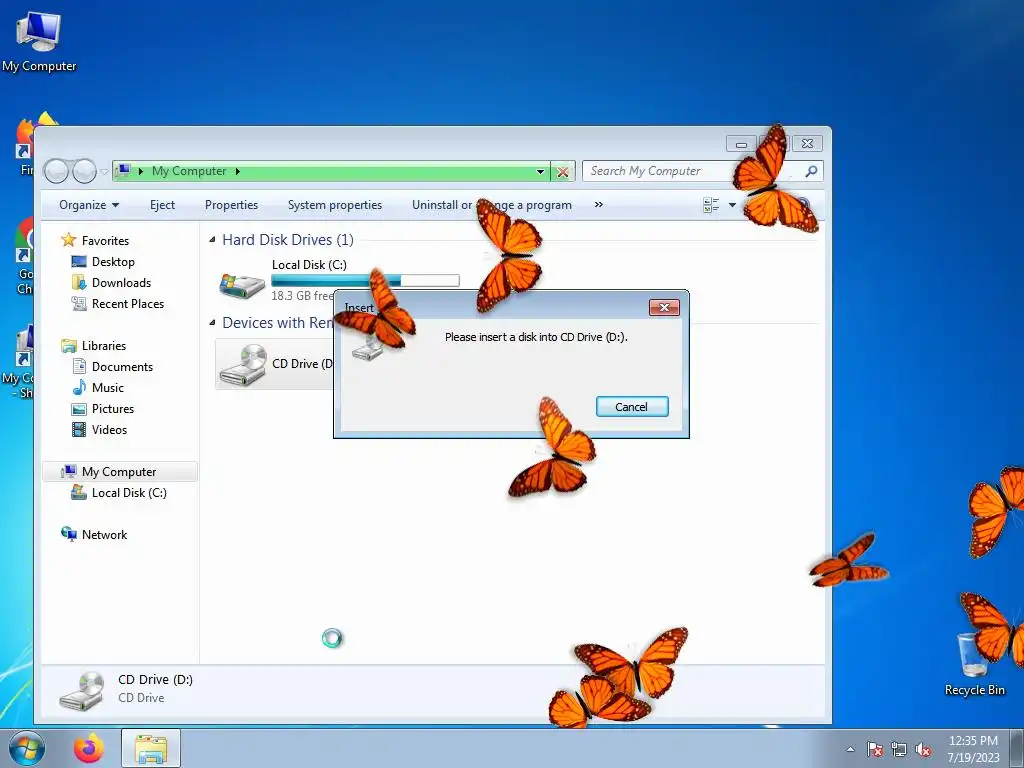Close the Insert disk dialog
This screenshot has width=1024, height=768.
point(664,308)
